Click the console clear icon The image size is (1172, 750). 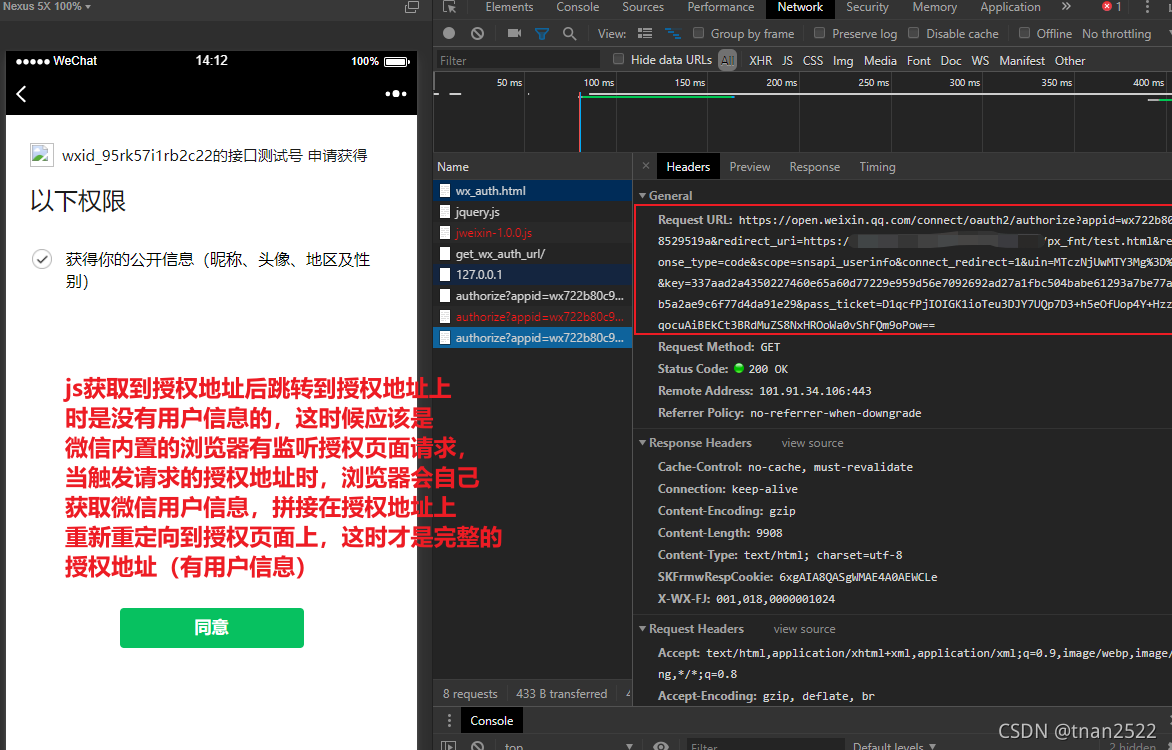coord(478,746)
